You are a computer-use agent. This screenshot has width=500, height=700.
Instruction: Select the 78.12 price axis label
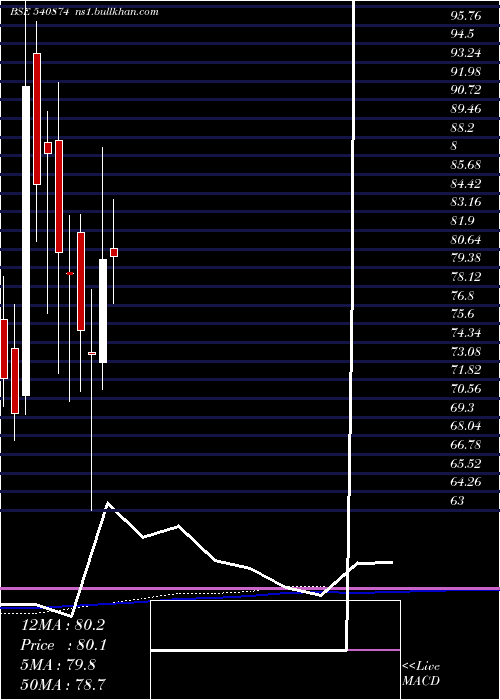pyautogui.click(x=466, y=277)
